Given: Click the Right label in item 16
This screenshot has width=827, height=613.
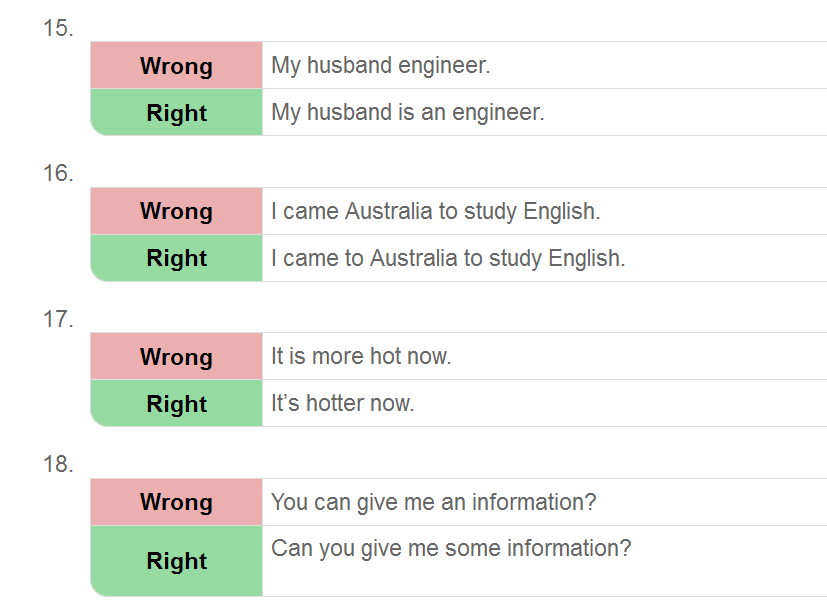Looking at the screenshot, I should [176, 258].
